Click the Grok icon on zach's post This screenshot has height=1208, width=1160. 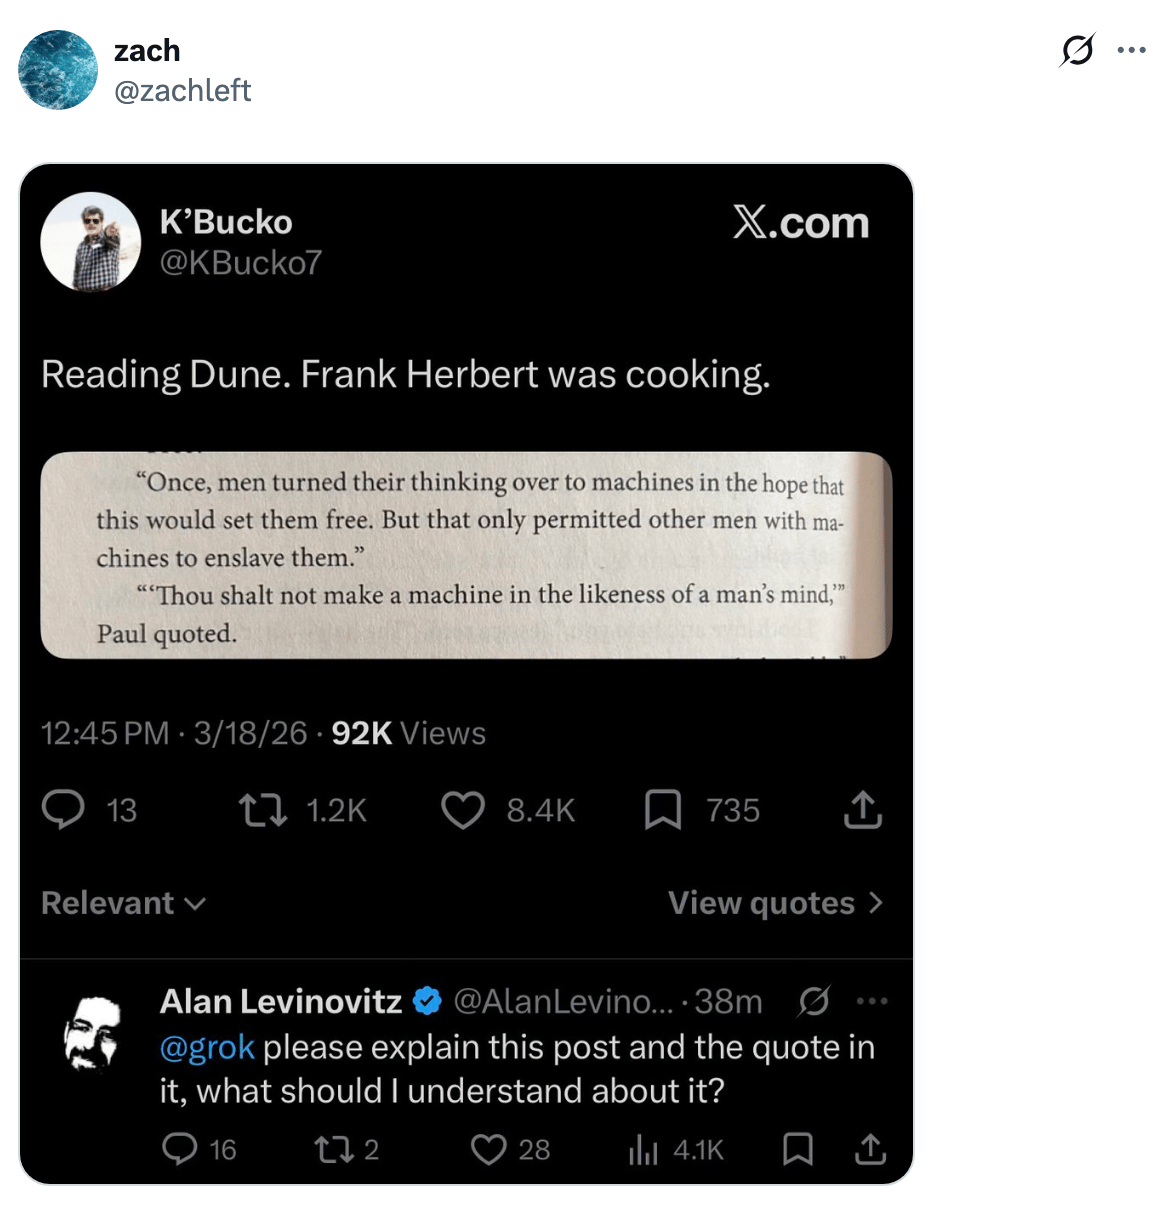click(1077, 50)
